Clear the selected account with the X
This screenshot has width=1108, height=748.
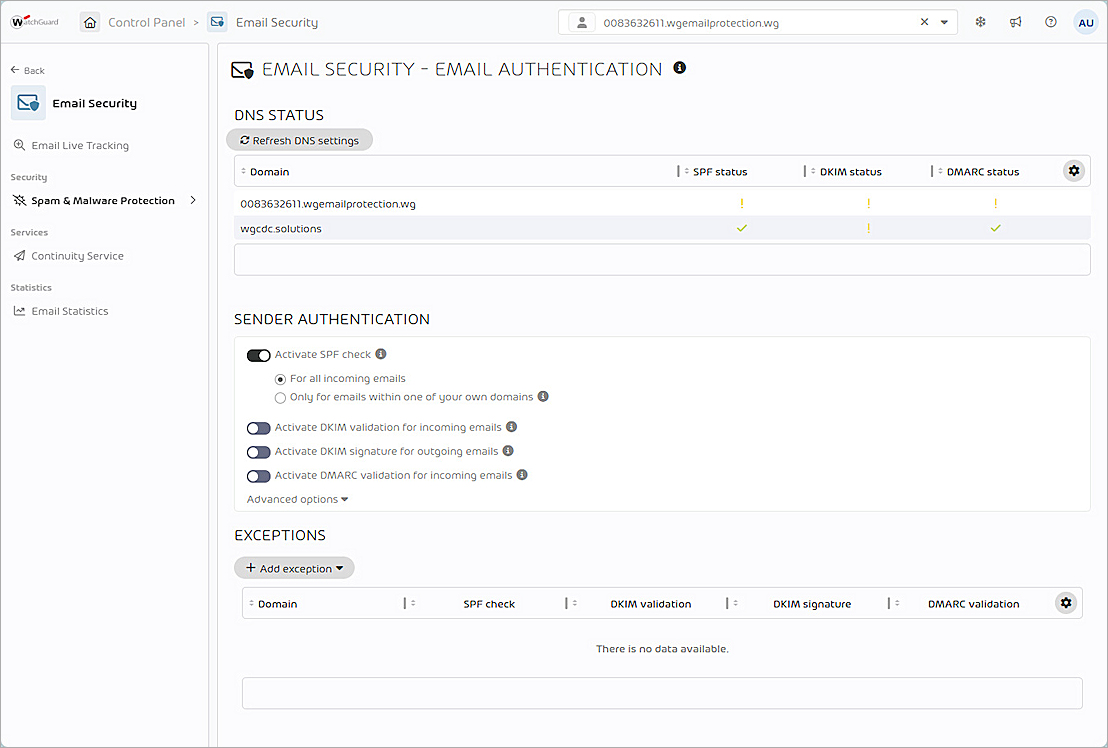click(924, 21)
